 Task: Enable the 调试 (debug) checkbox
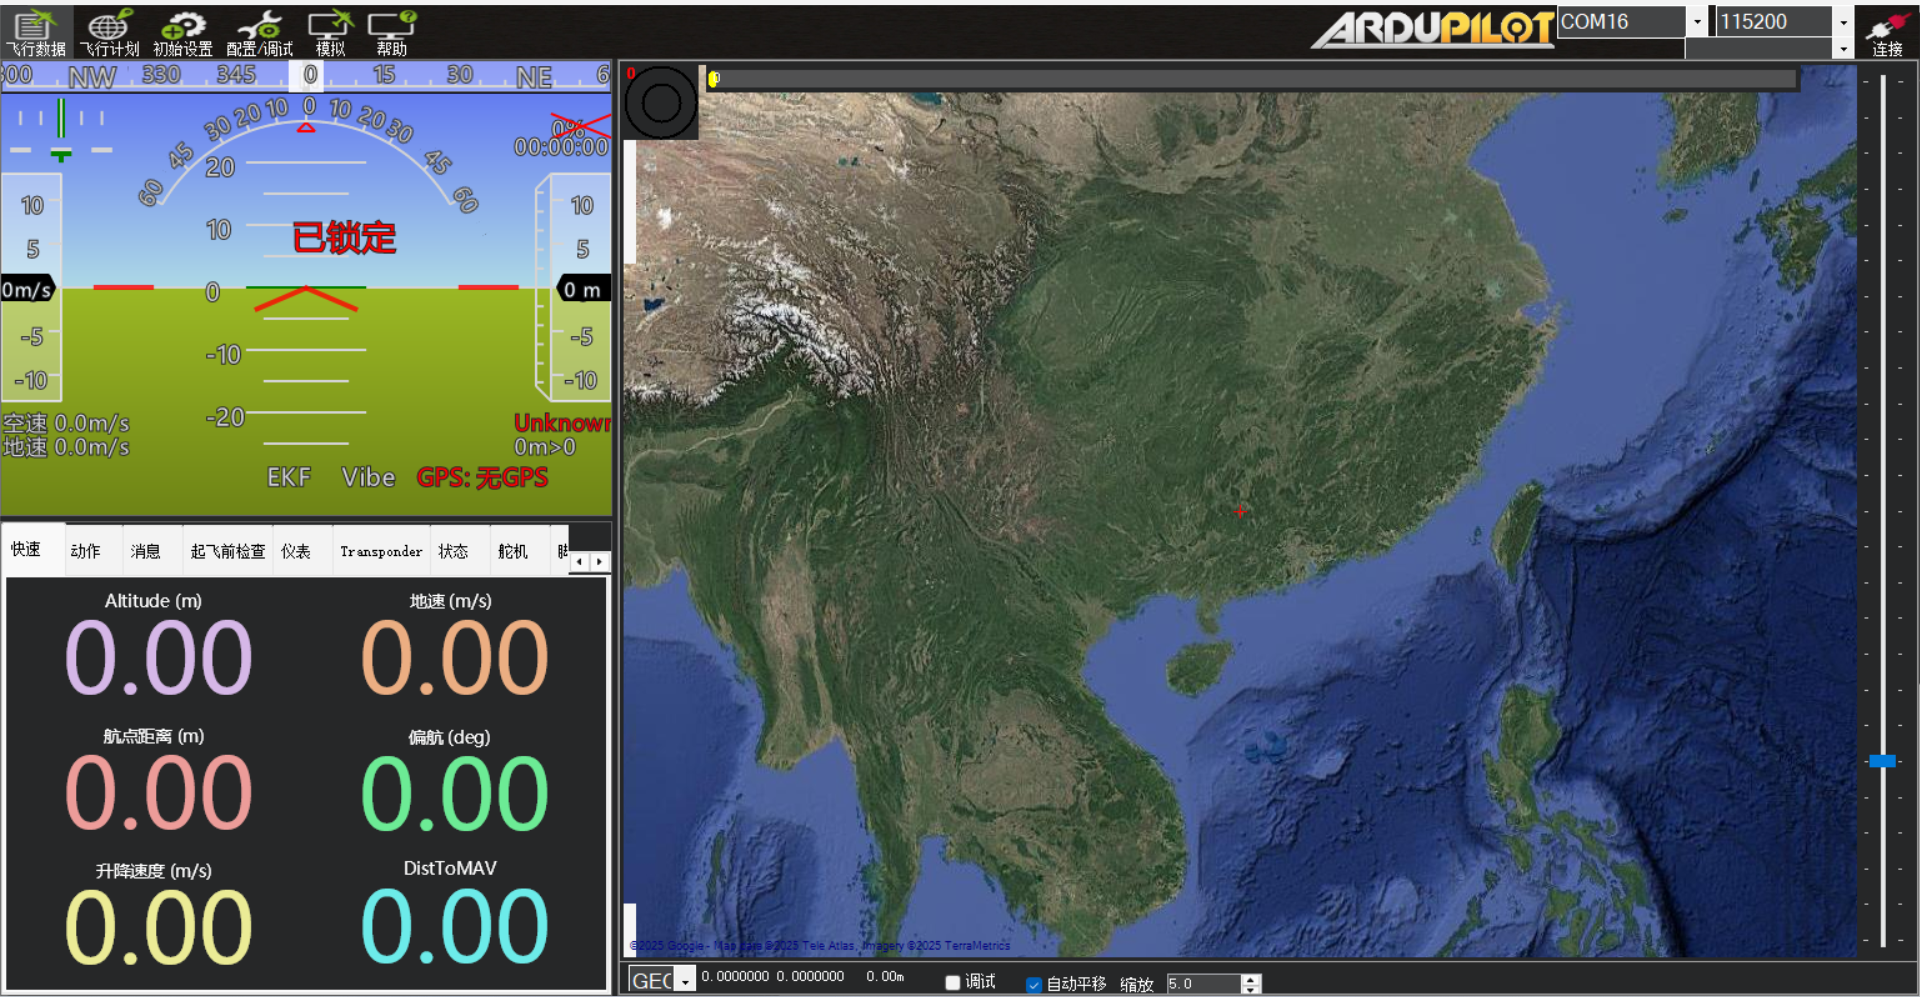coord(953,983)
